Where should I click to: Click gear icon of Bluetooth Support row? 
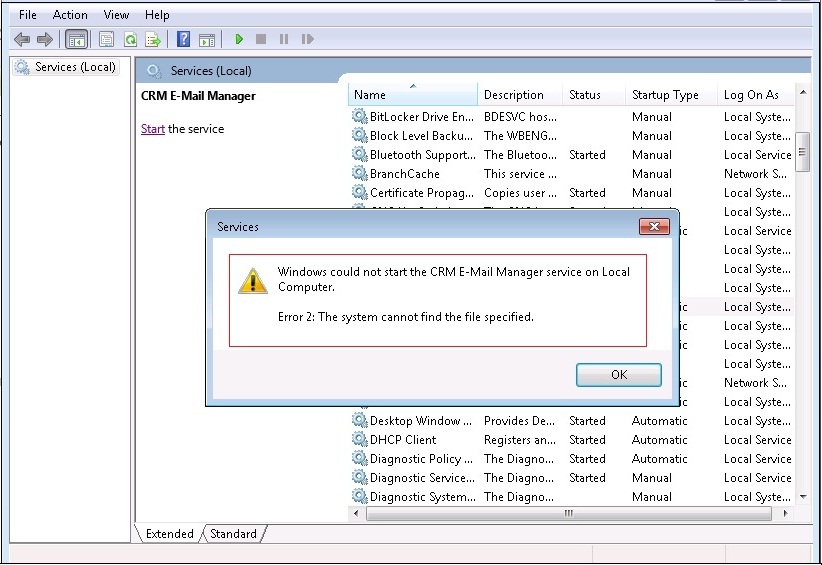(x=359, y=154)
